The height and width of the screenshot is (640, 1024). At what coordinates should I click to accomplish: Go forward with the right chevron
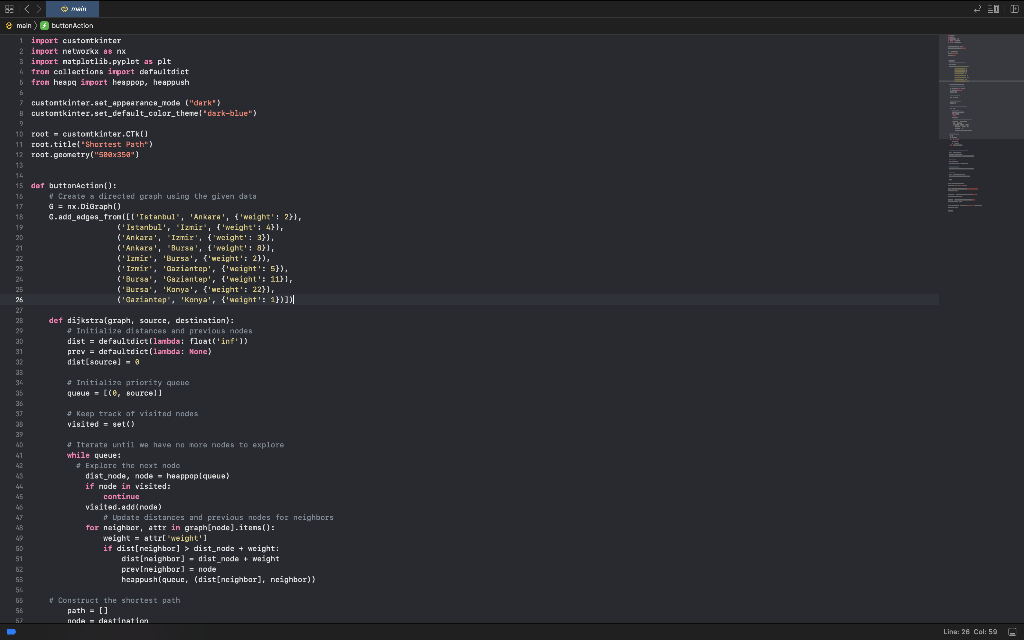(39, 9)
